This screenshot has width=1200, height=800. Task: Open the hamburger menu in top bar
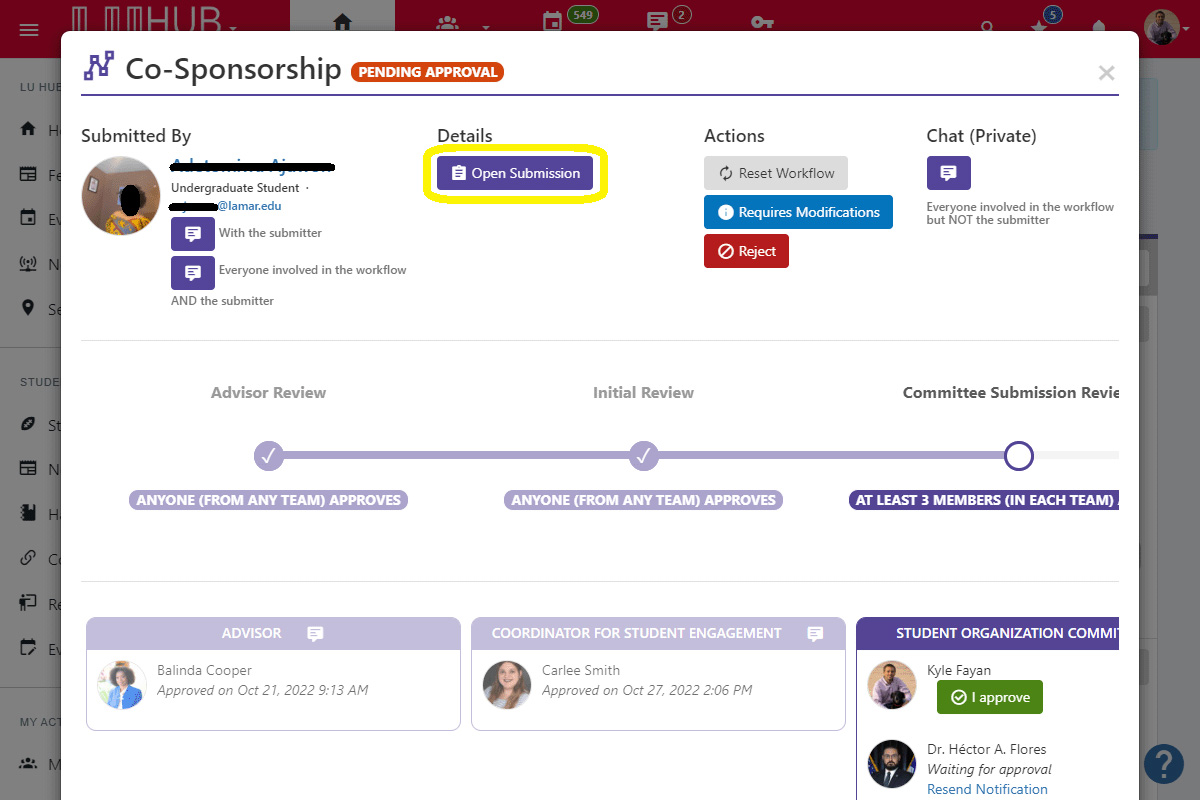point(29,30)
